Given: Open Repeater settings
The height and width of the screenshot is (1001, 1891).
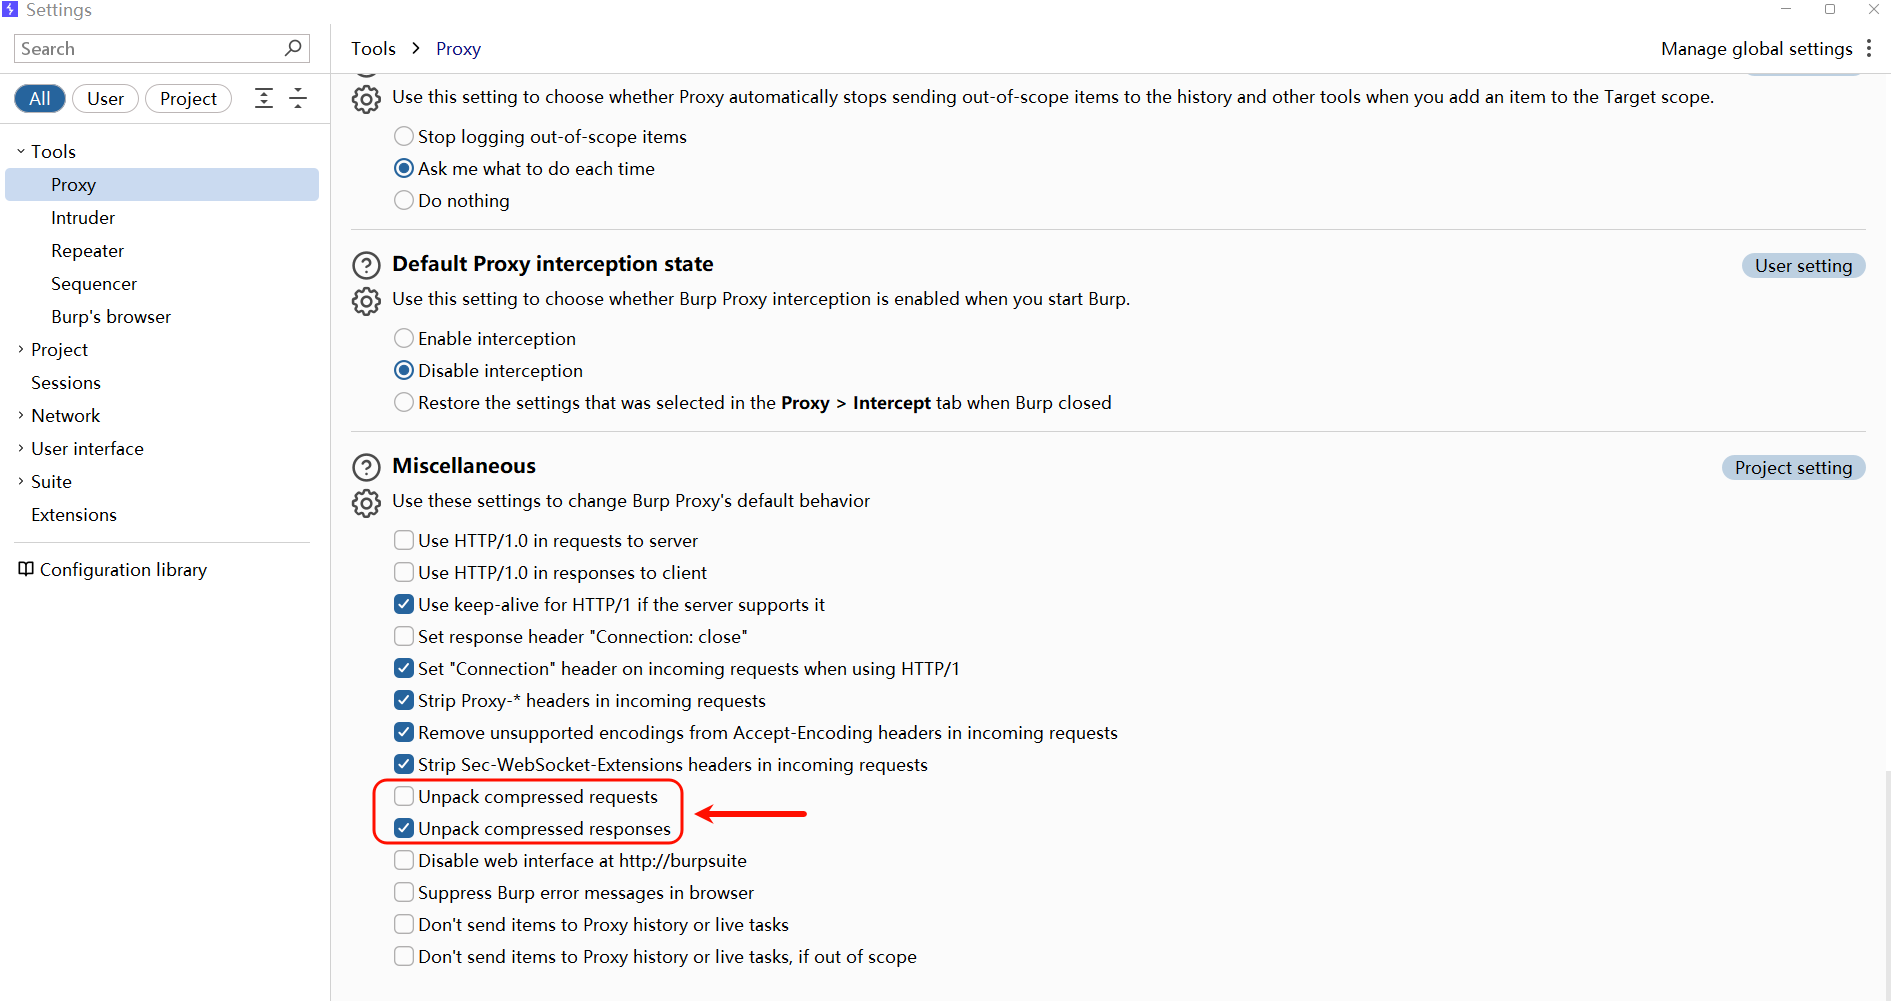Looking at the screenshot, I should (x=88, y=250).
